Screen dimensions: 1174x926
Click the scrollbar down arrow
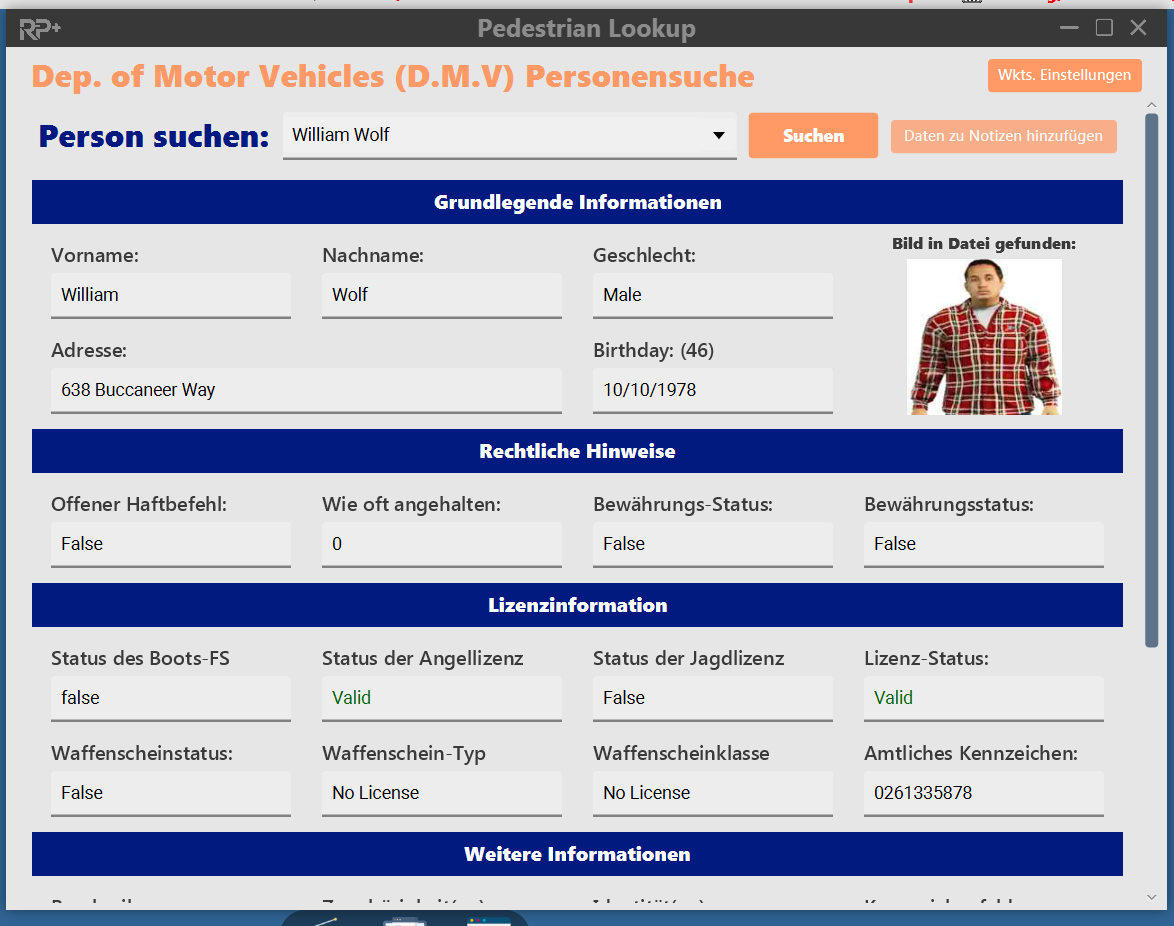(x=1151, y=897)
